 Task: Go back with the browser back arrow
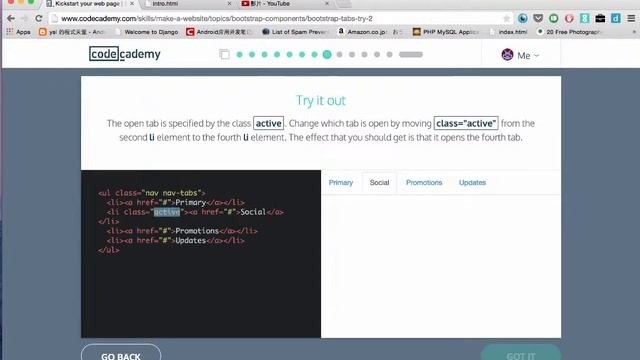(x=11, y=18)
